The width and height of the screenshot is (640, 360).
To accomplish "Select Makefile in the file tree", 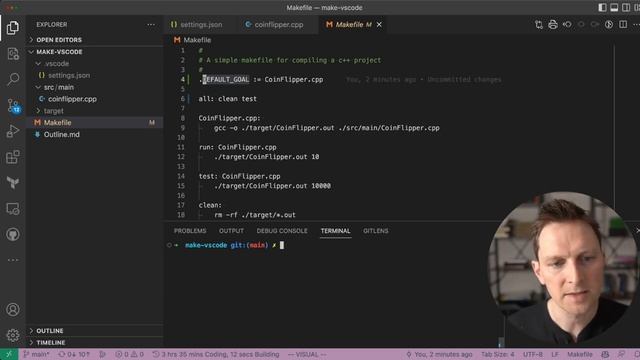I will [95, 122].
